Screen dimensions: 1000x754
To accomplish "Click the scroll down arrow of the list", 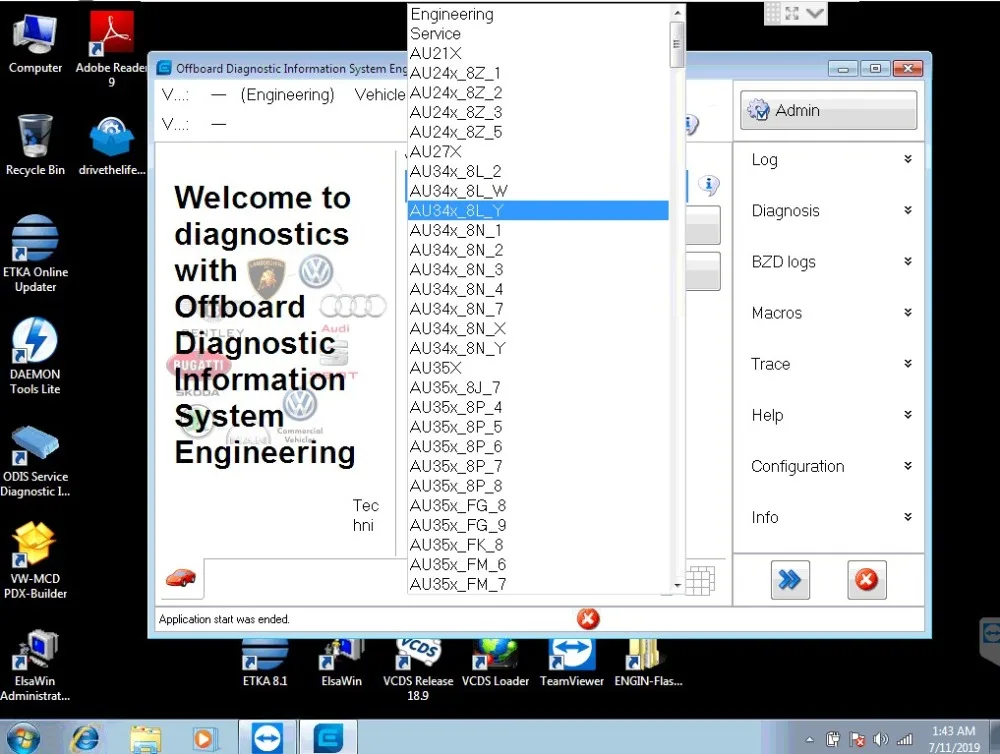I will tap(677, 585).
